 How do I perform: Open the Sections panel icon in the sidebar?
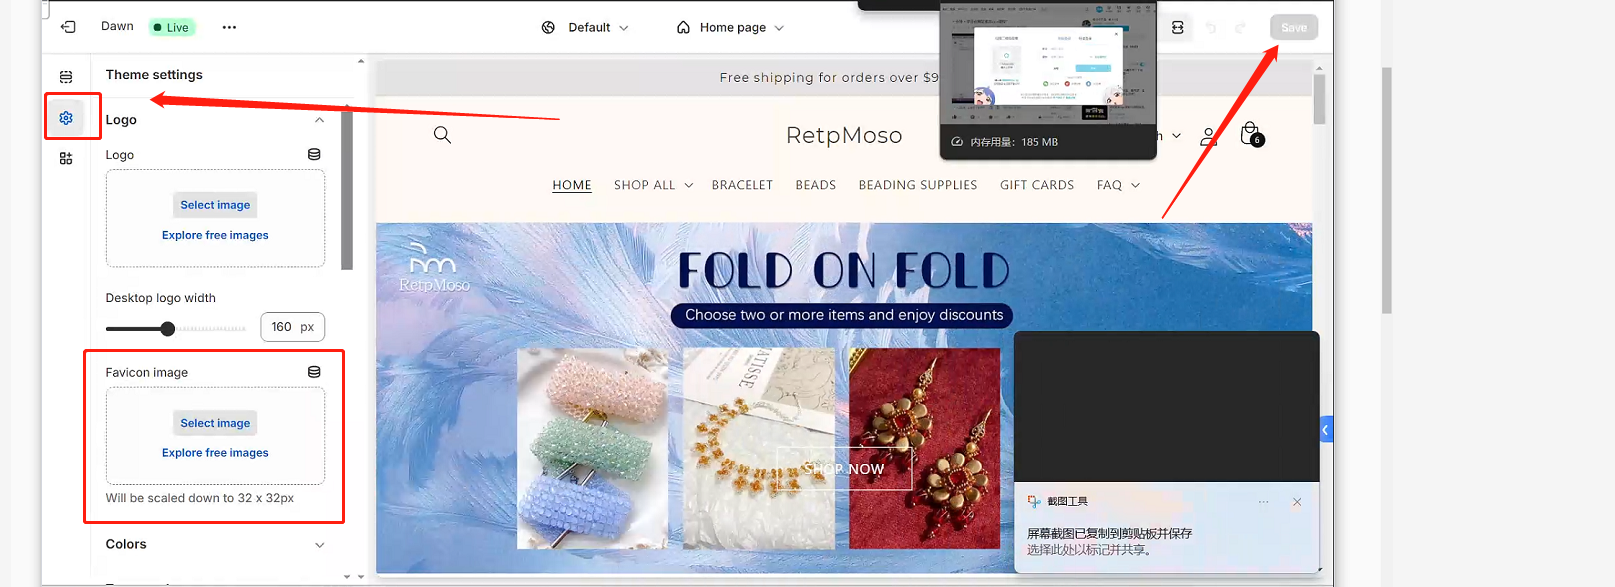point(66,77)
